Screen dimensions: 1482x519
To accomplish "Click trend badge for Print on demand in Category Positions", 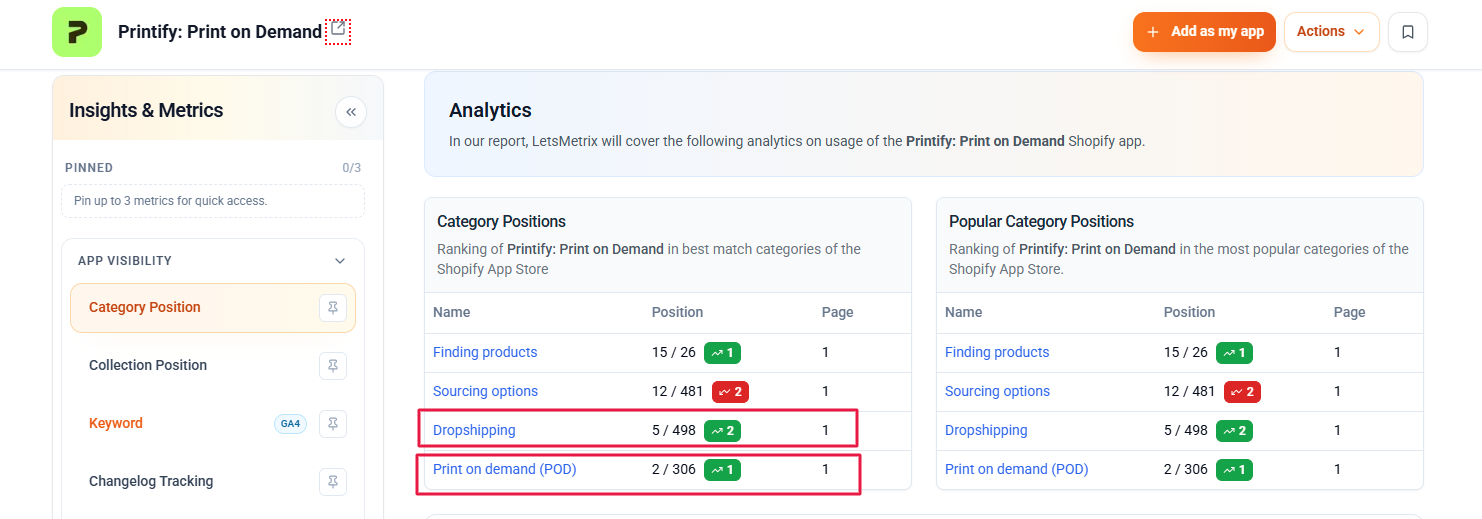I will click(x=722, y=470).
